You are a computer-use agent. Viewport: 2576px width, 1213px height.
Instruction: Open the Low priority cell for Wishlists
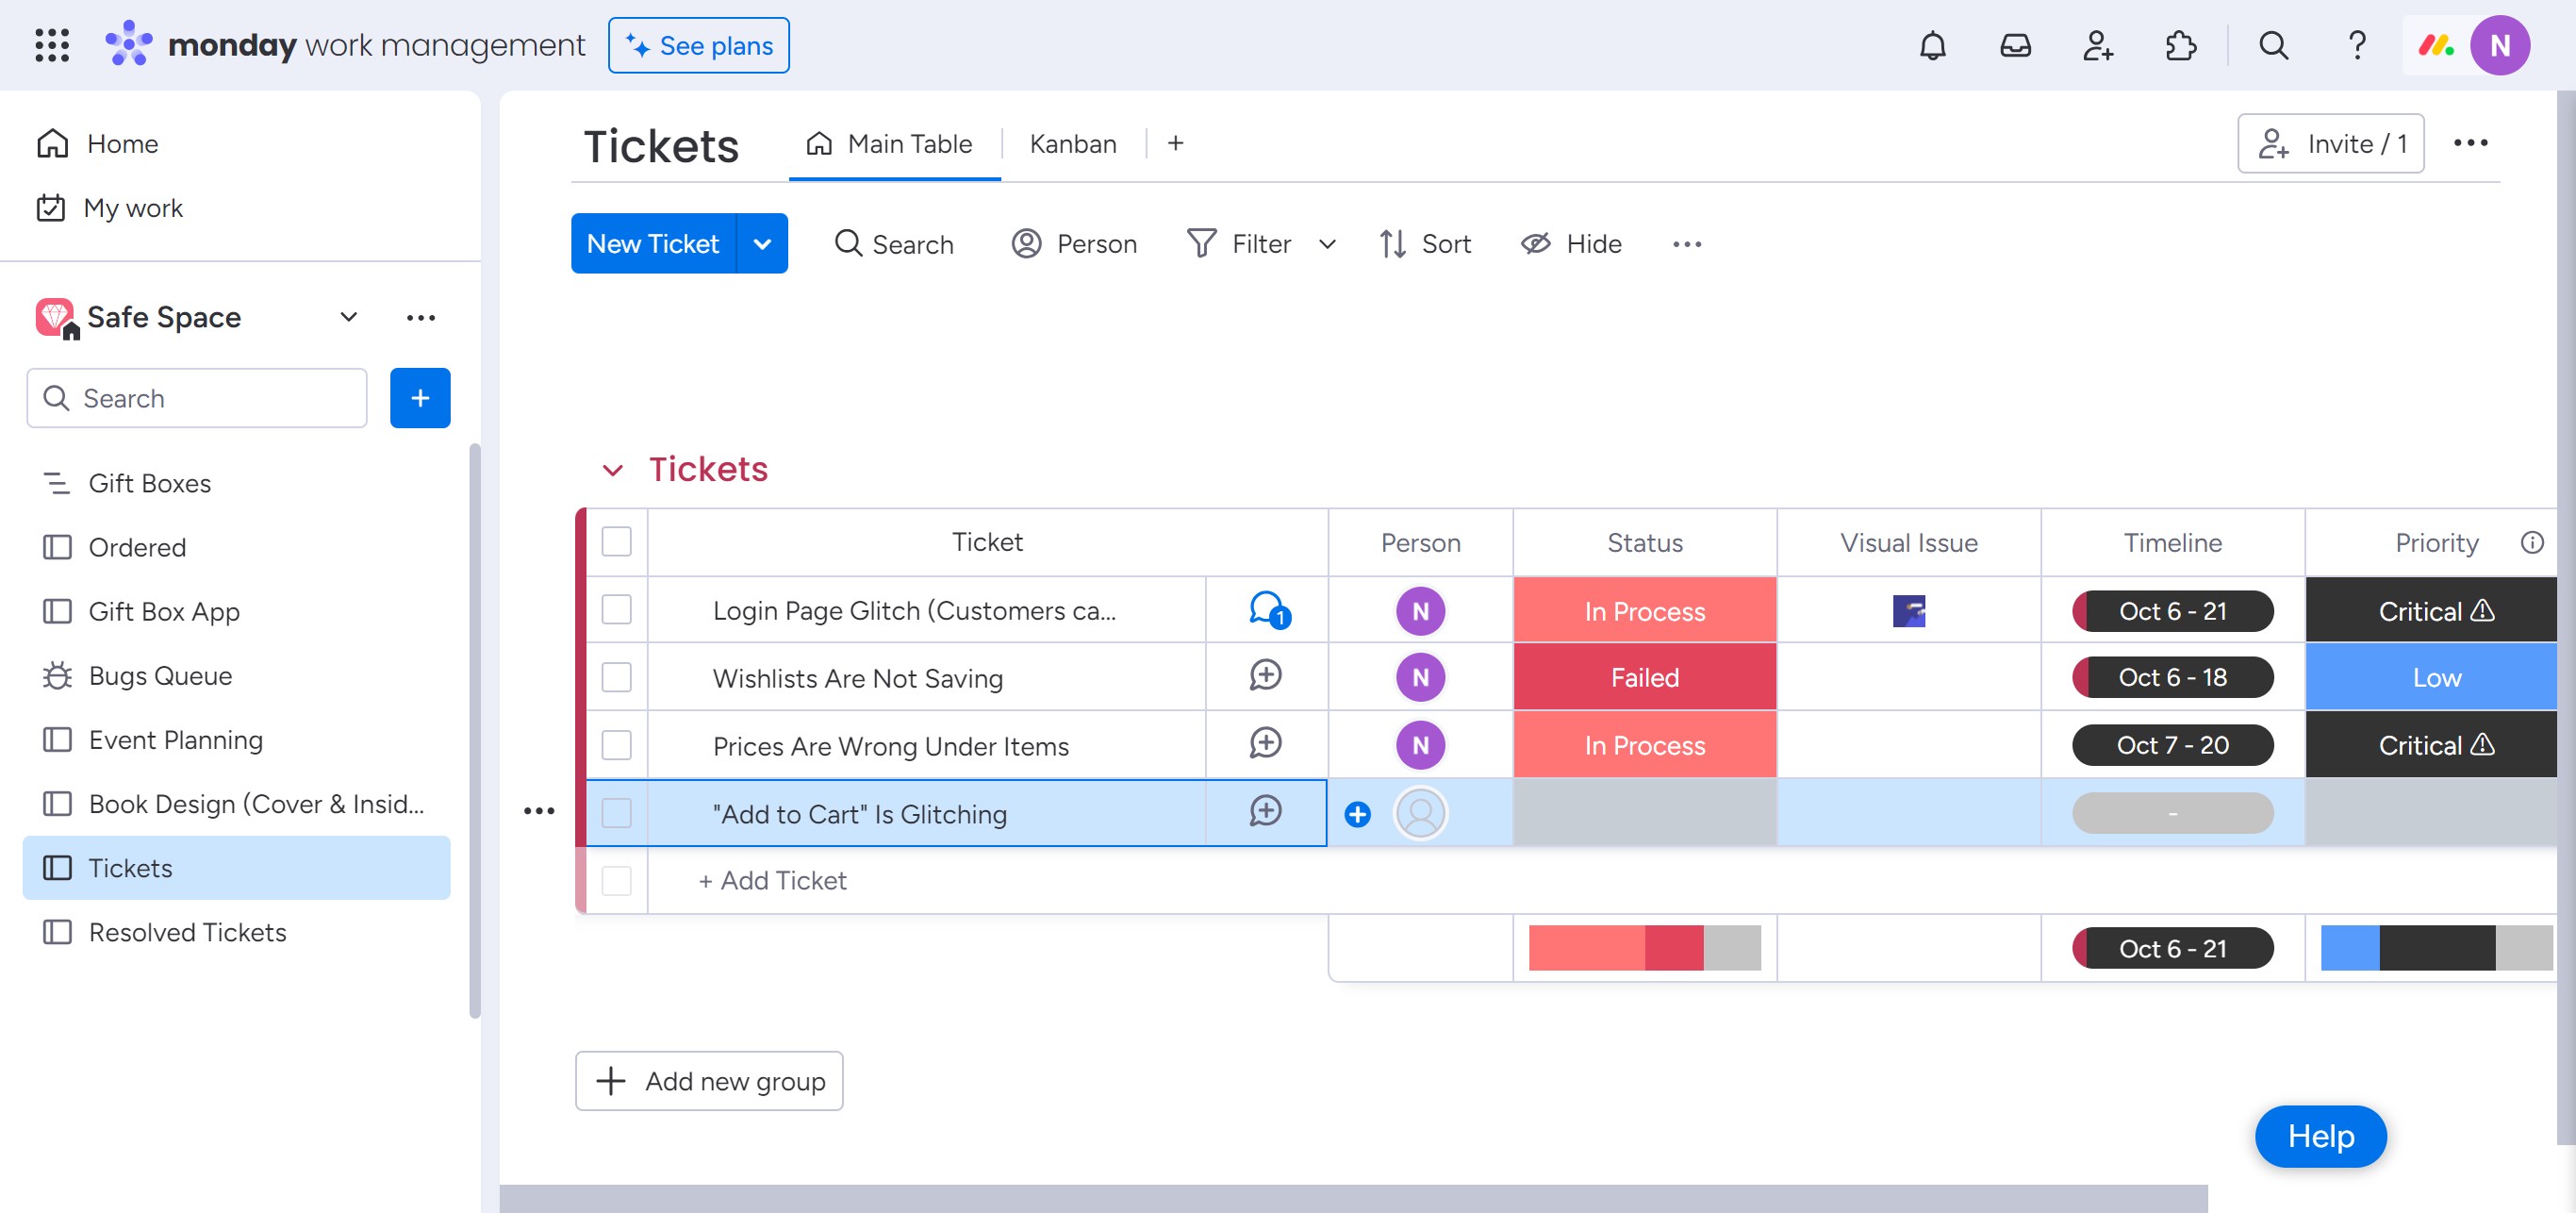2435,677
